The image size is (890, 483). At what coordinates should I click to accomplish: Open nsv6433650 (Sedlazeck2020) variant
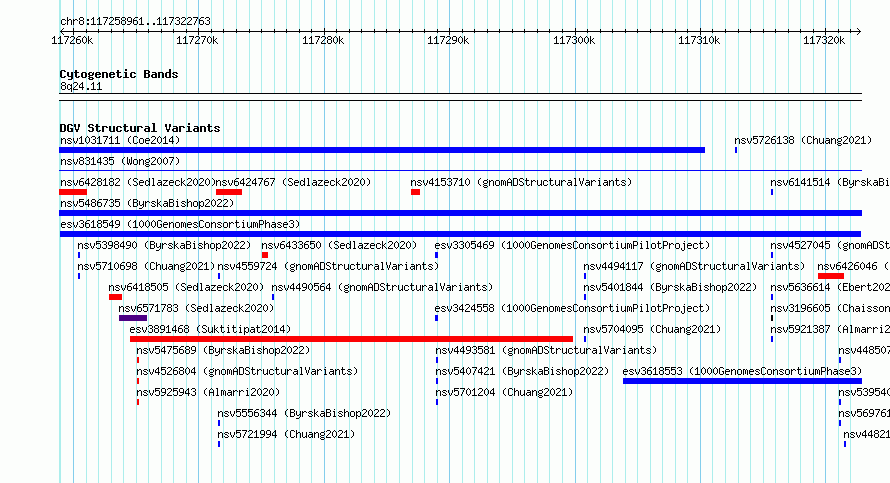(x=339, y=245)
